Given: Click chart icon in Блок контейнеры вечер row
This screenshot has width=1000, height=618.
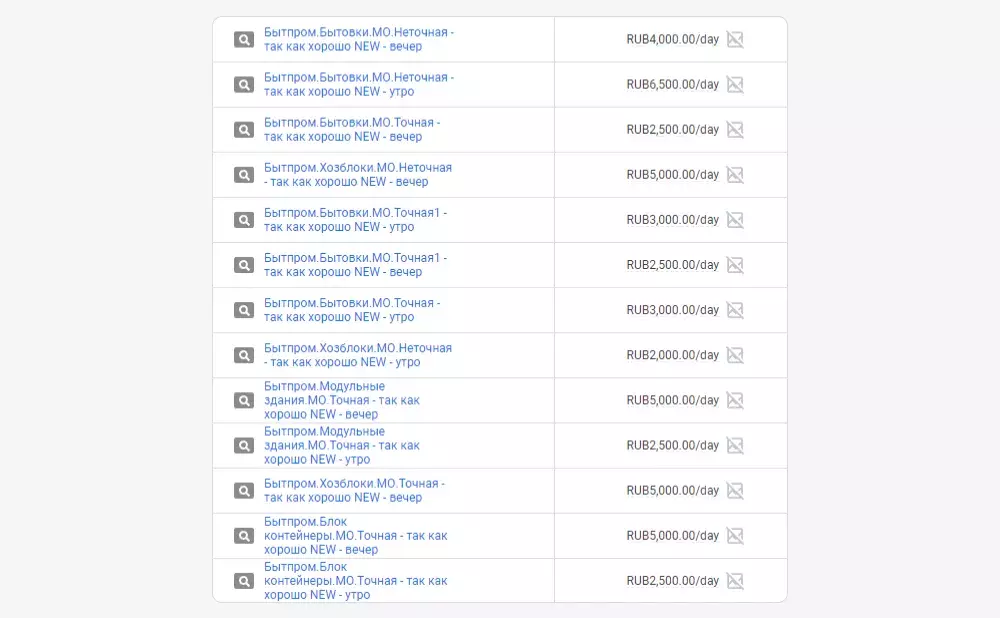Looking at the screenshot, I should tap(735, 536).
